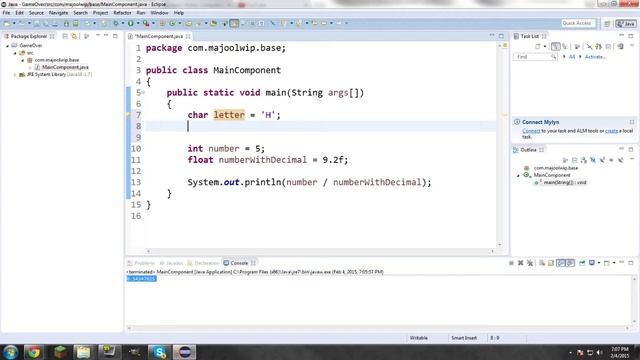Click the Activate... link in Task List

coord(596,57)
